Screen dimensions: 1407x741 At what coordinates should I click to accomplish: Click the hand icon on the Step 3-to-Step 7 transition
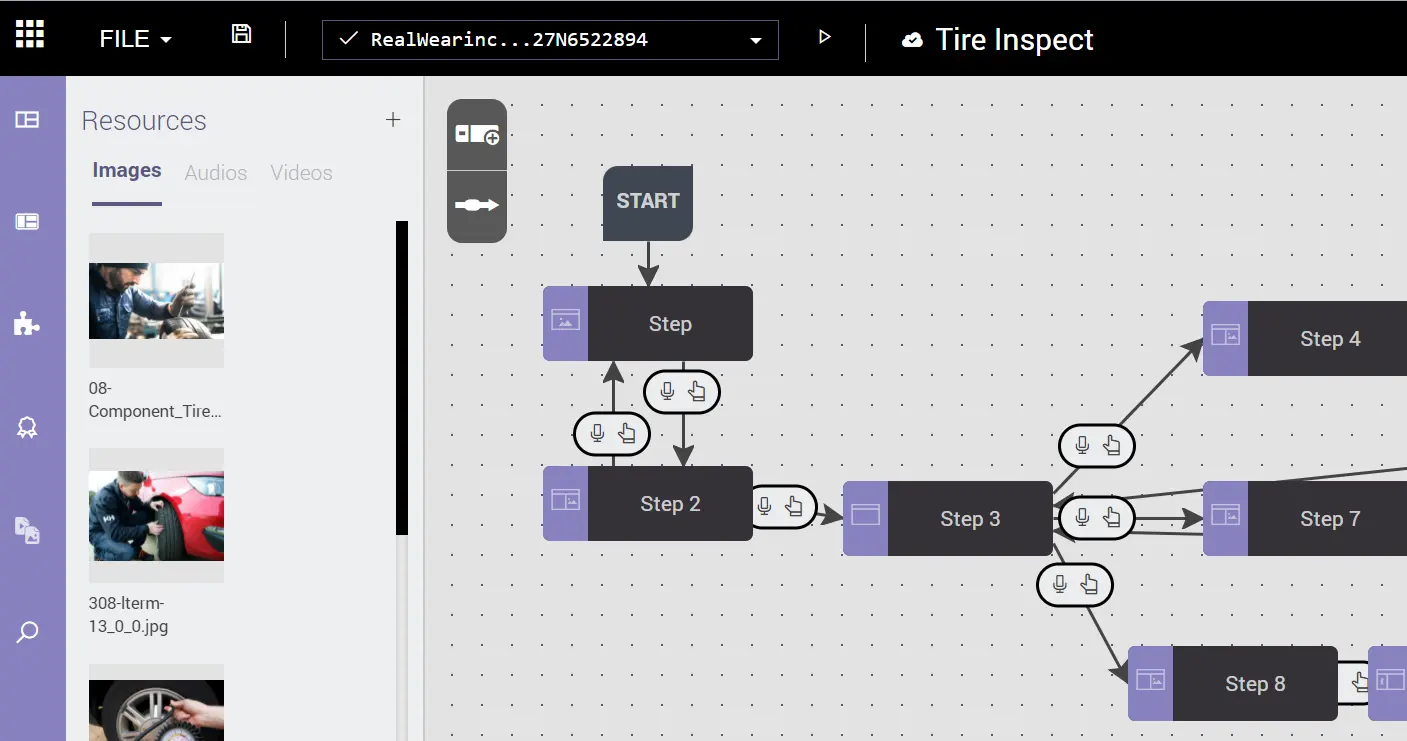(1111, 518)
